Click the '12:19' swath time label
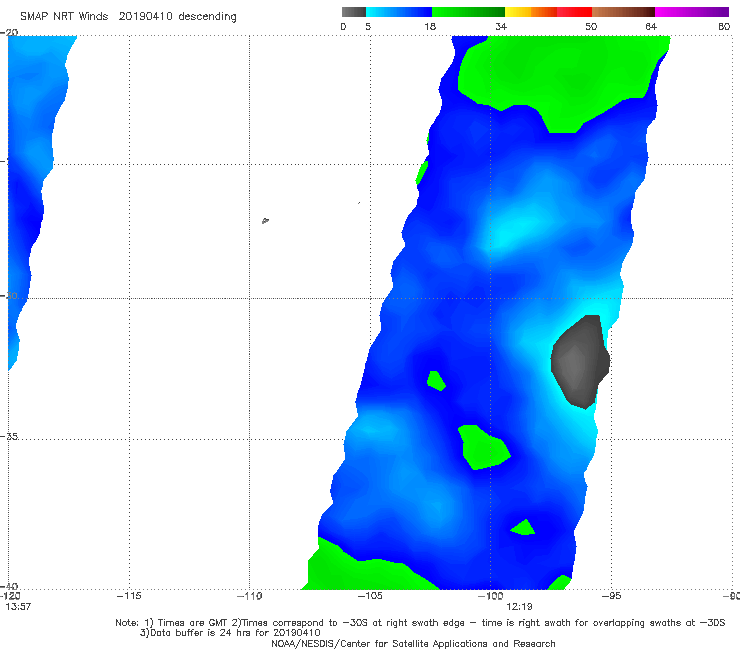Viewport: 740px width, 650px height. (x=519, y=607)
